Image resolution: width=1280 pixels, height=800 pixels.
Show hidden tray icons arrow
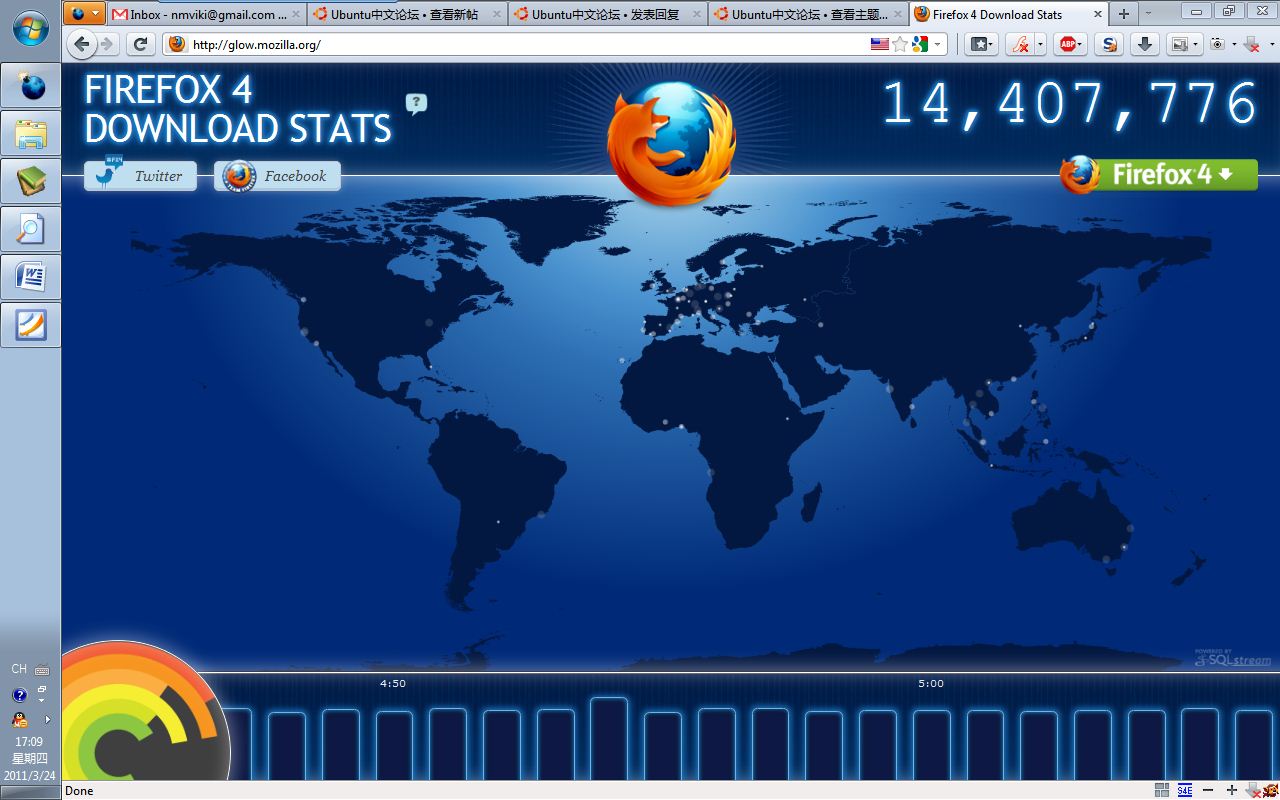coord(47,719)
